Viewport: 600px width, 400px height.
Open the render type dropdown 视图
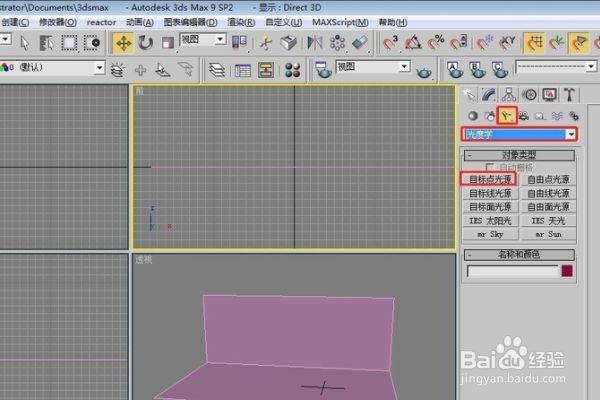coord(373,67)
